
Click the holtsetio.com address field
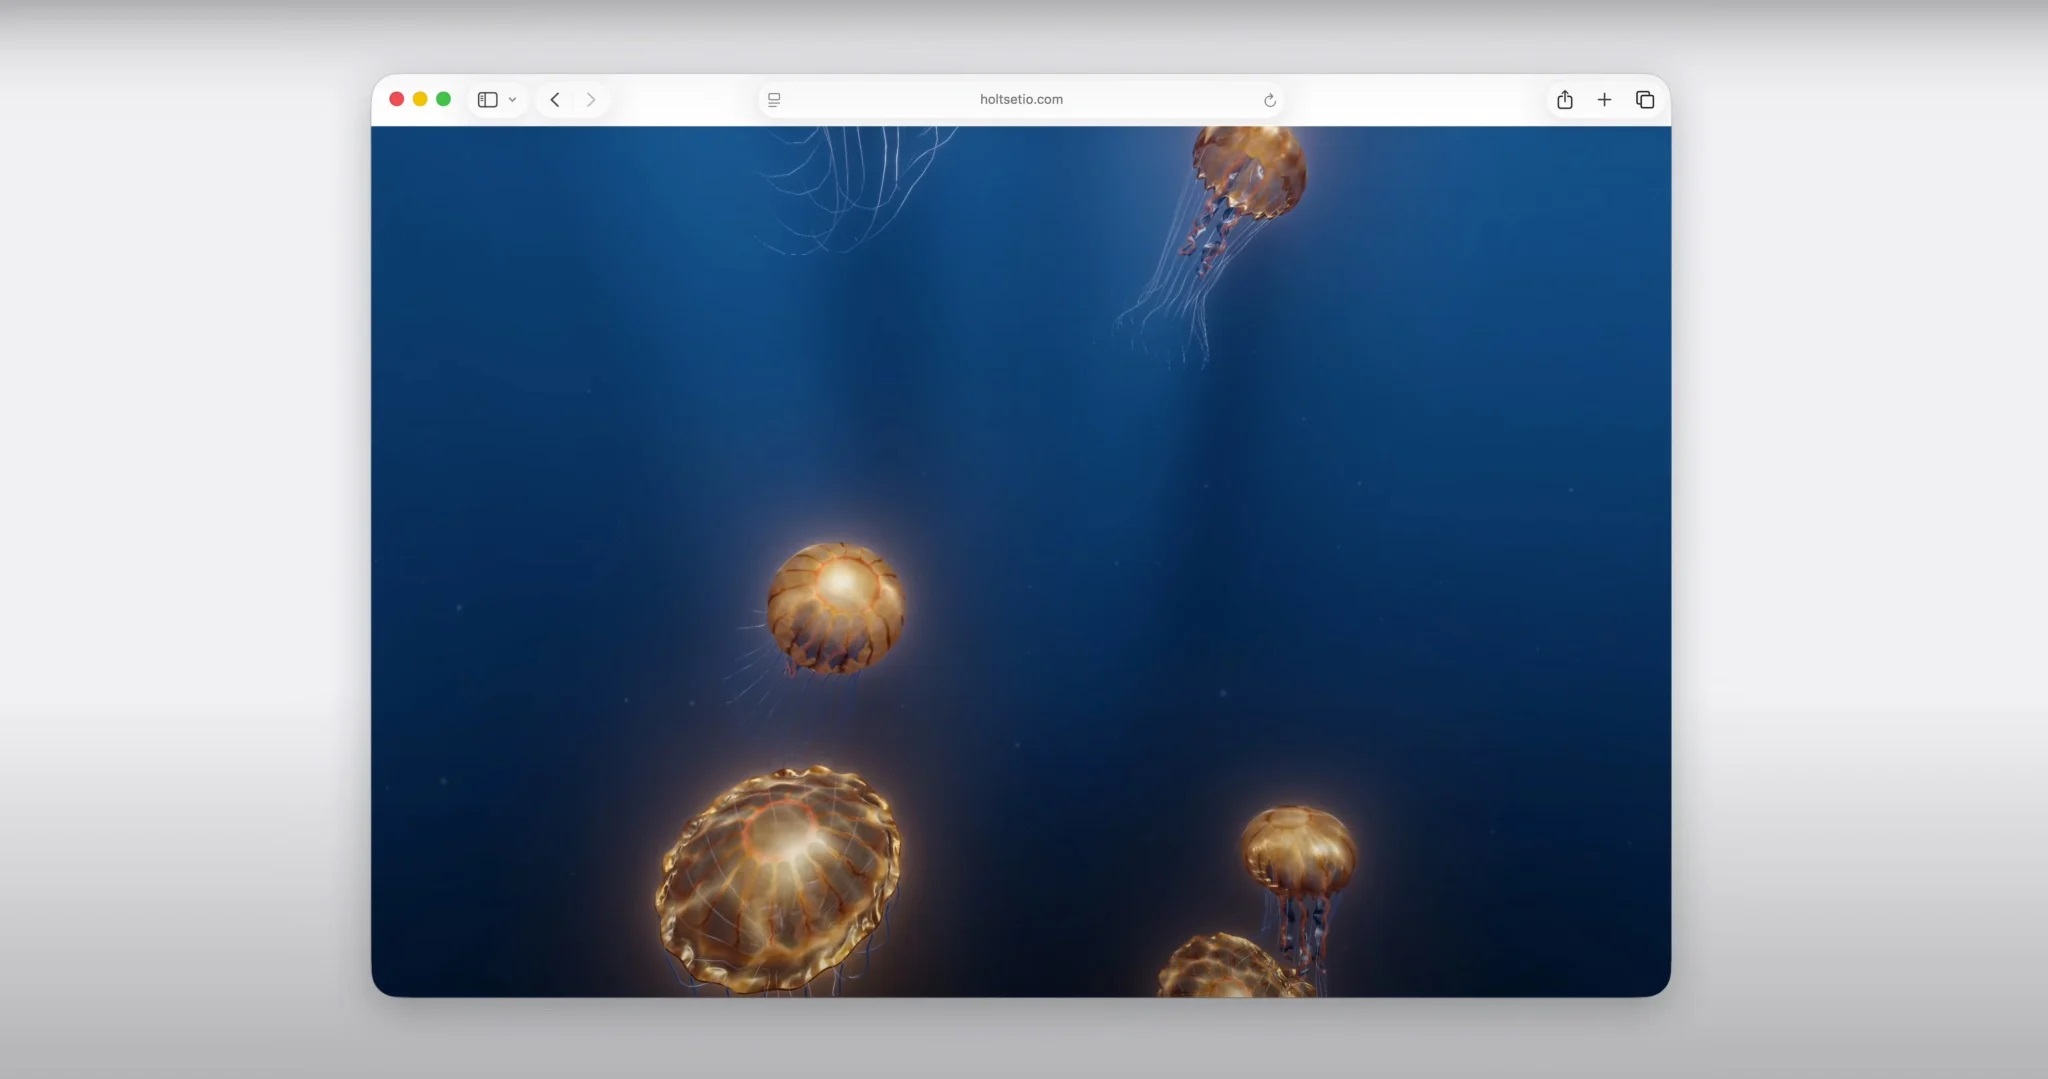tap(1021, 99)
